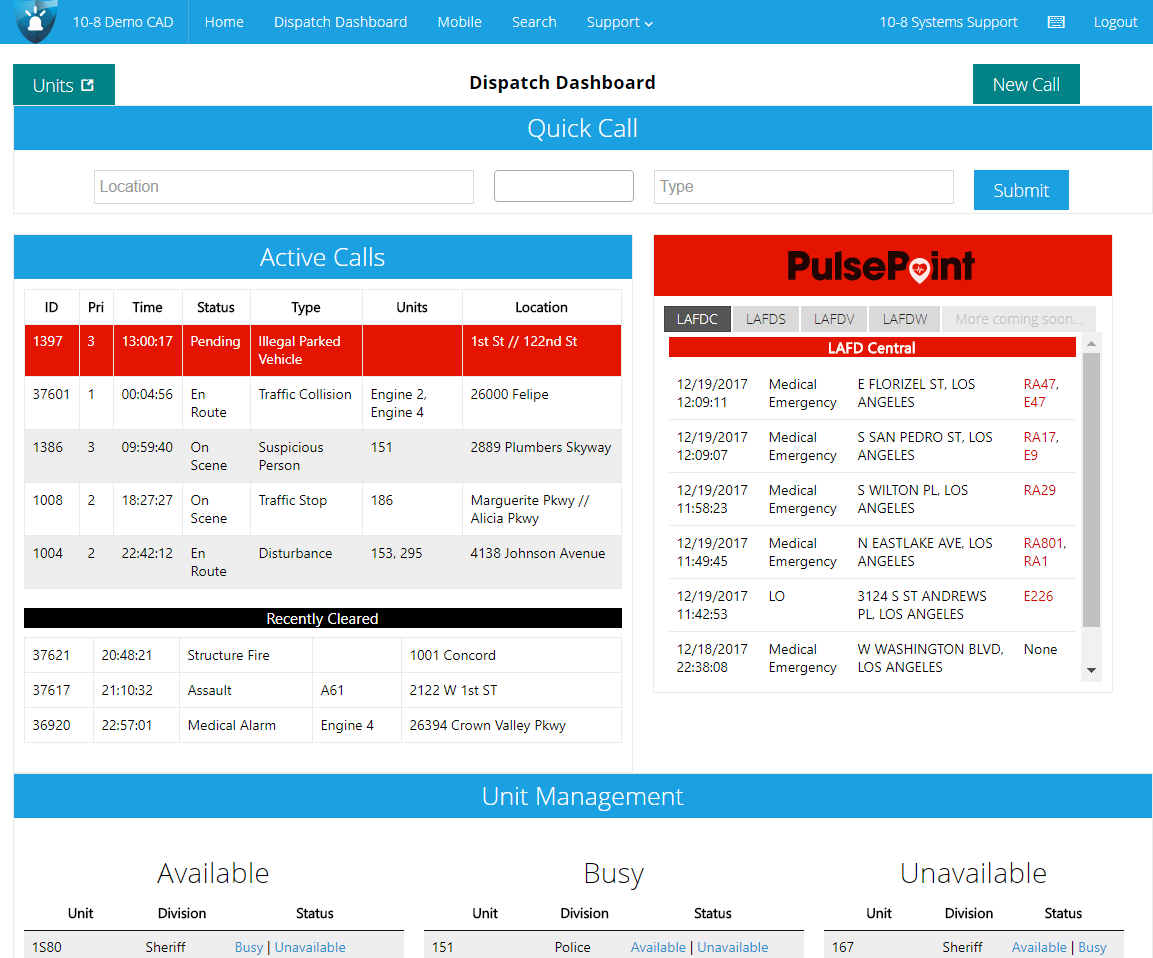Open the Dispatch Dashboard nav item
The width and height of the screenshot is (1153, 958).
(340, 22)
